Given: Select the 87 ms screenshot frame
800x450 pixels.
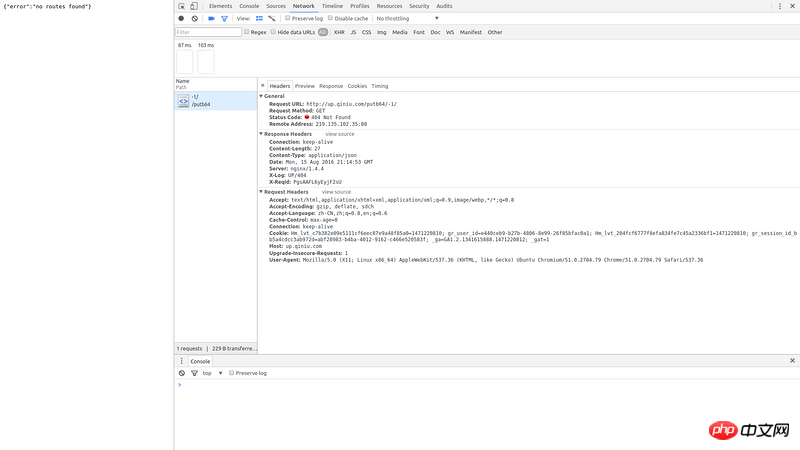Looking at the screenshot, I should 185,62.
